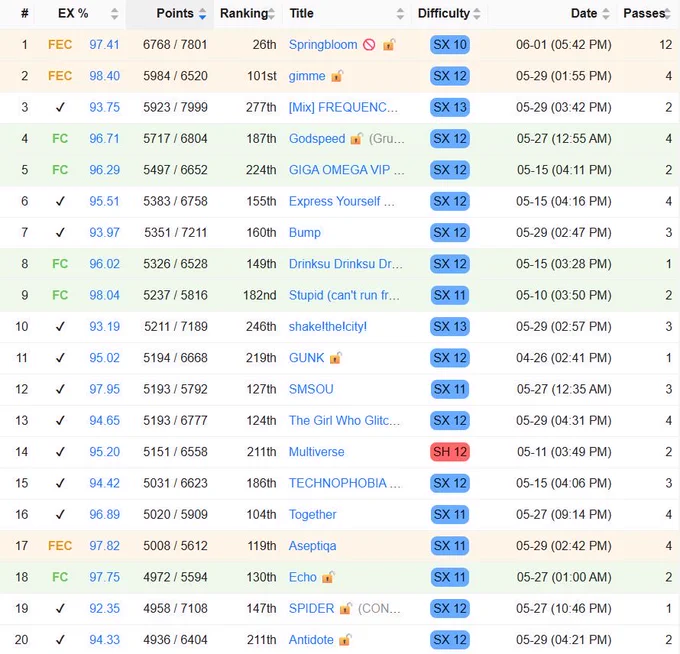Click the unlock icon next to Echo
The image size is (680, 654).
(x=328, y=577)
